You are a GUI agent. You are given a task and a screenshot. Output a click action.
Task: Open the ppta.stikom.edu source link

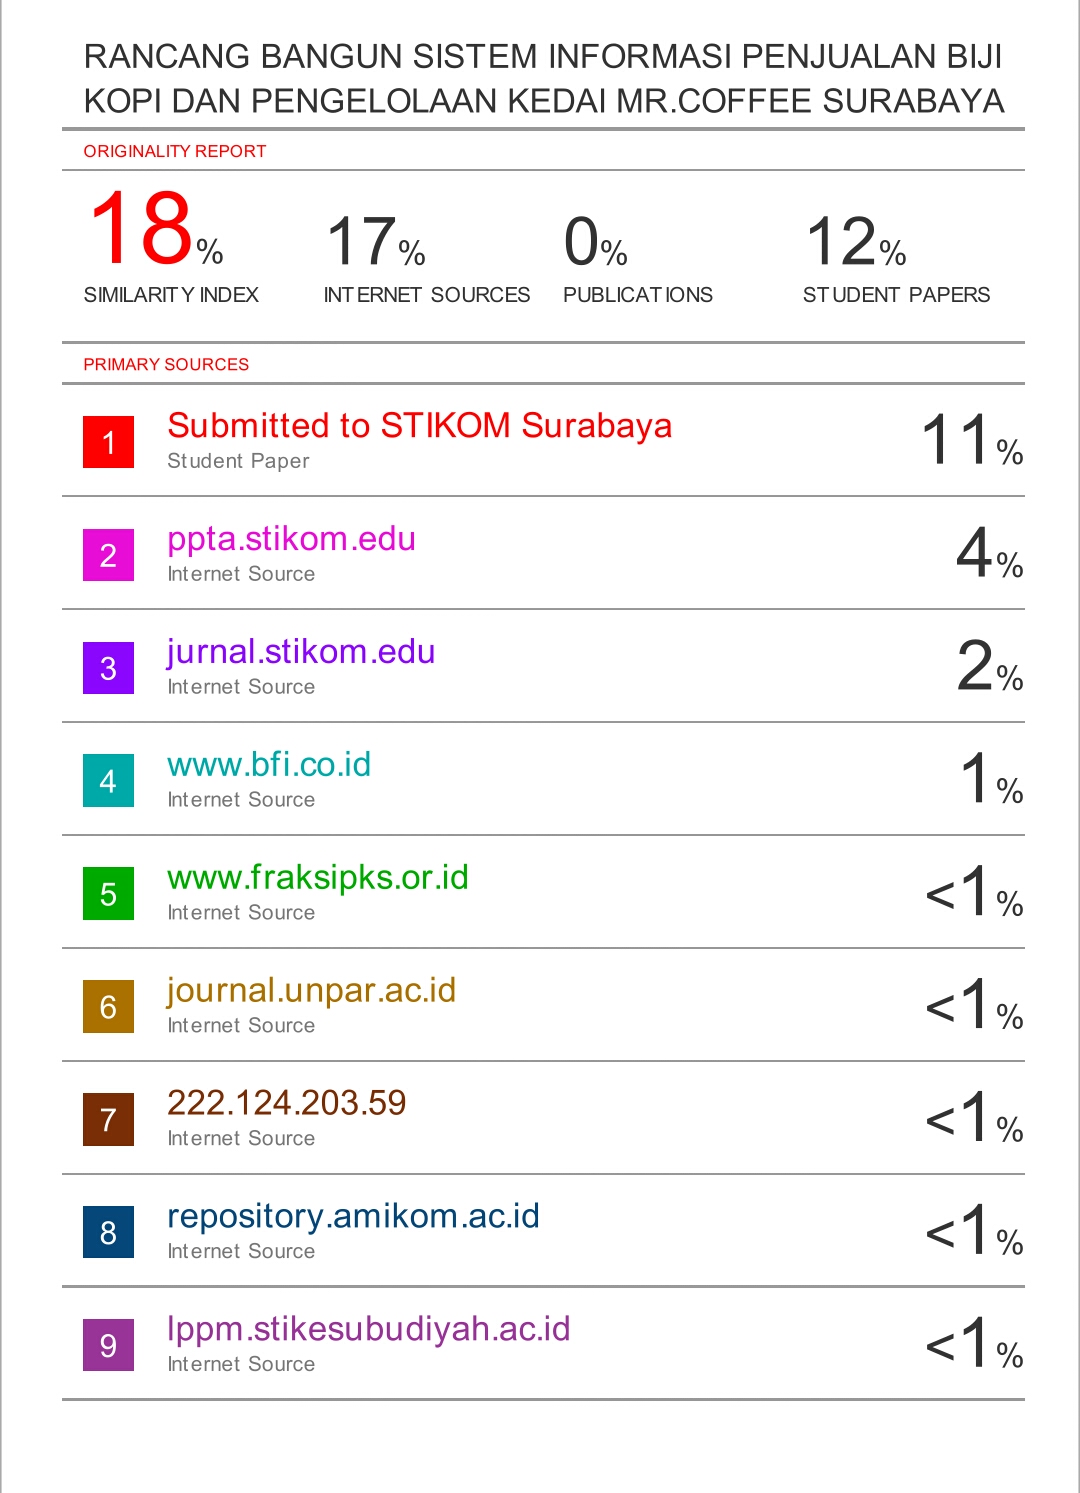point(291,539)
